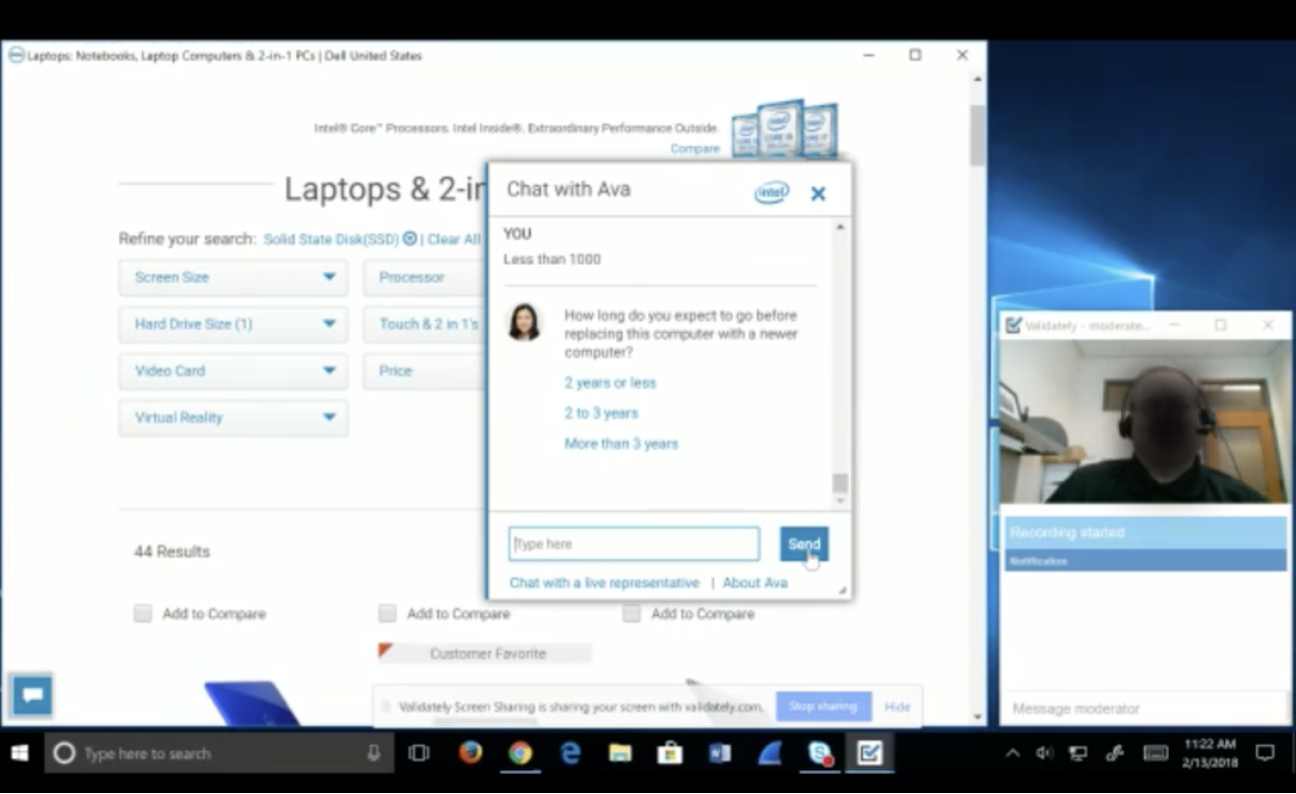The width and height of the screenshot is (1296, 794).
Task: Open File Explorer from the taskbar
Action: 620,753
